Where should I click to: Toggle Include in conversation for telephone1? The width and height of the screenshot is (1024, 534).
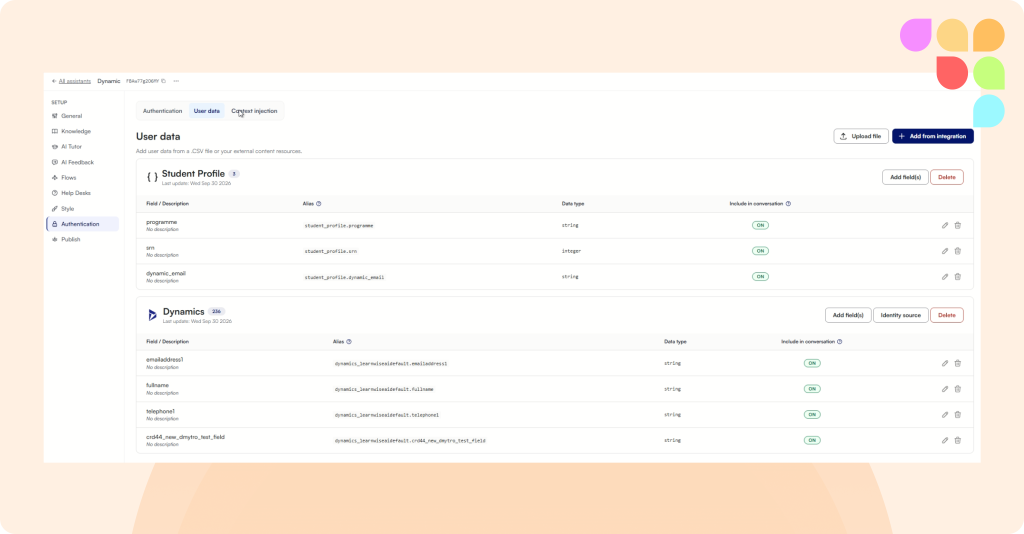pos(812,415)
